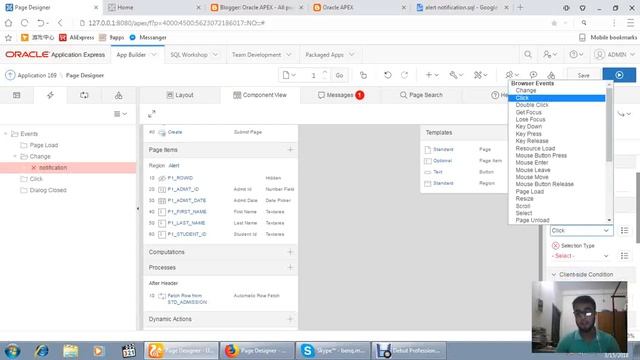Choose Change in the Browser Events list
The image size is (640, 360).
click(x=526, y=91)
